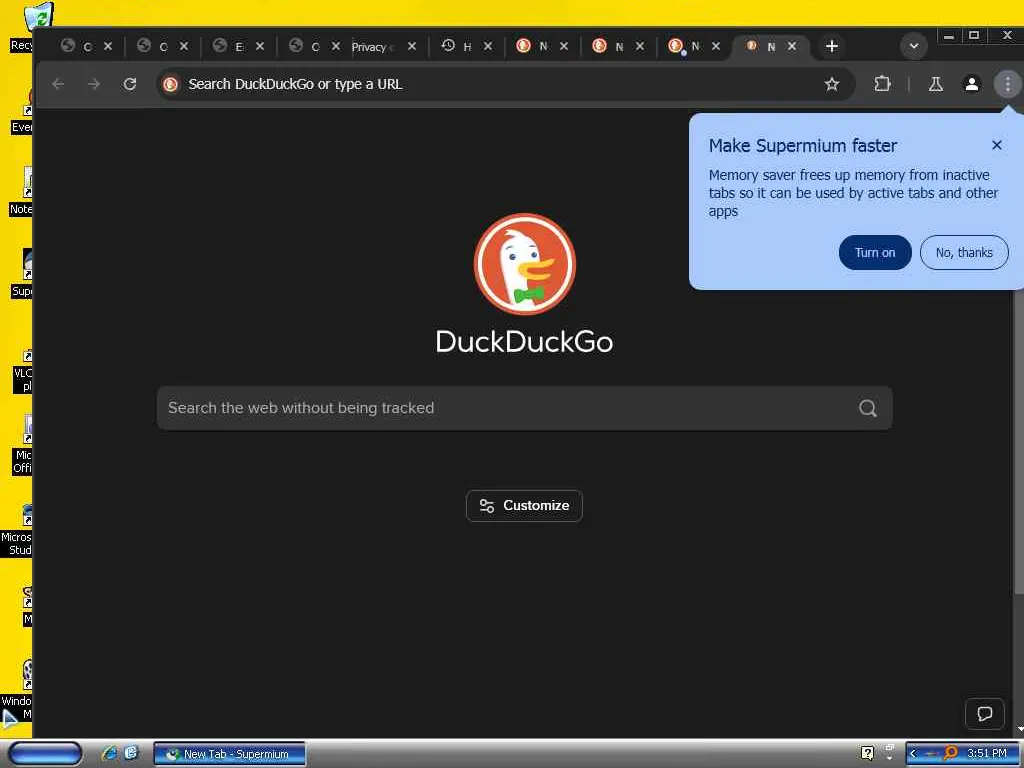Dismiss the Make Supermium faster popup

click(x=997, y=145)
